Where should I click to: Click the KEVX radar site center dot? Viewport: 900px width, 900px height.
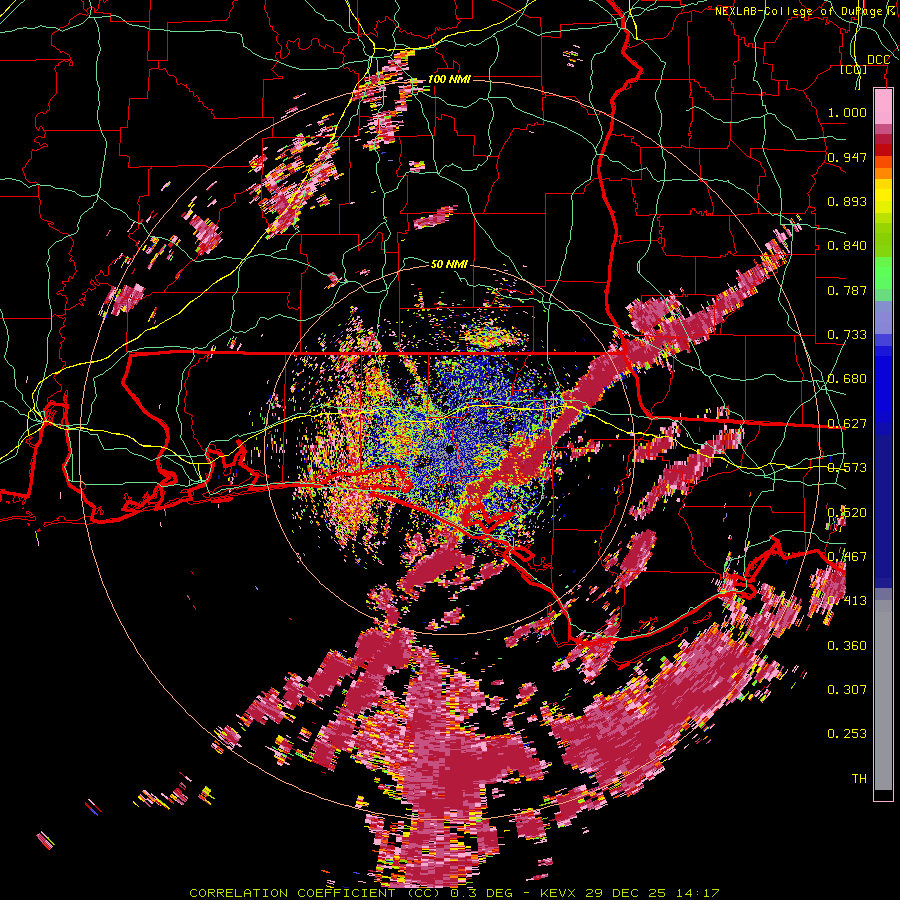coord(449,449)
